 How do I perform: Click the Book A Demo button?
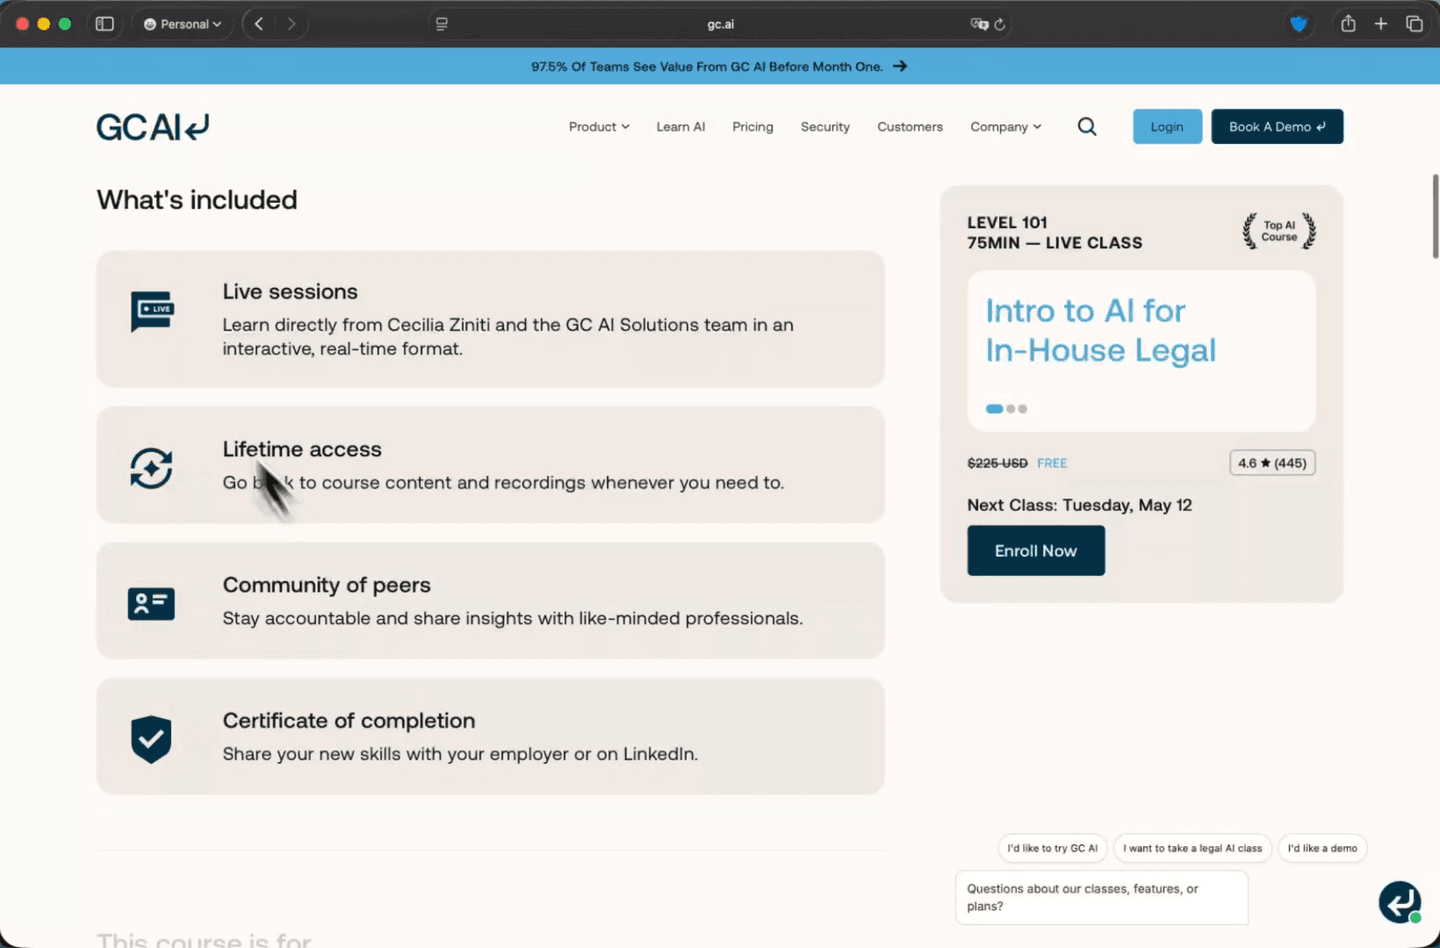(1277, 127)
